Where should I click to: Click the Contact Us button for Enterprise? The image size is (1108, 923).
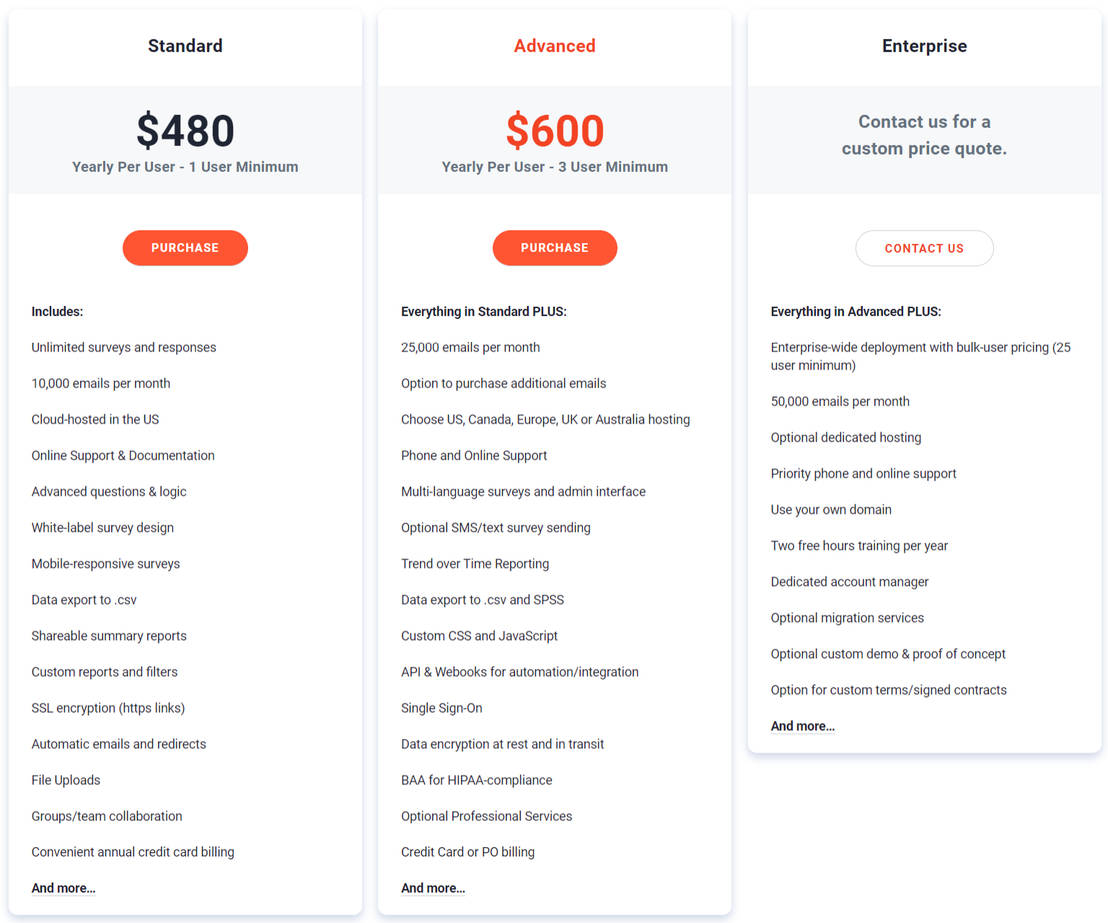point(924,249)
